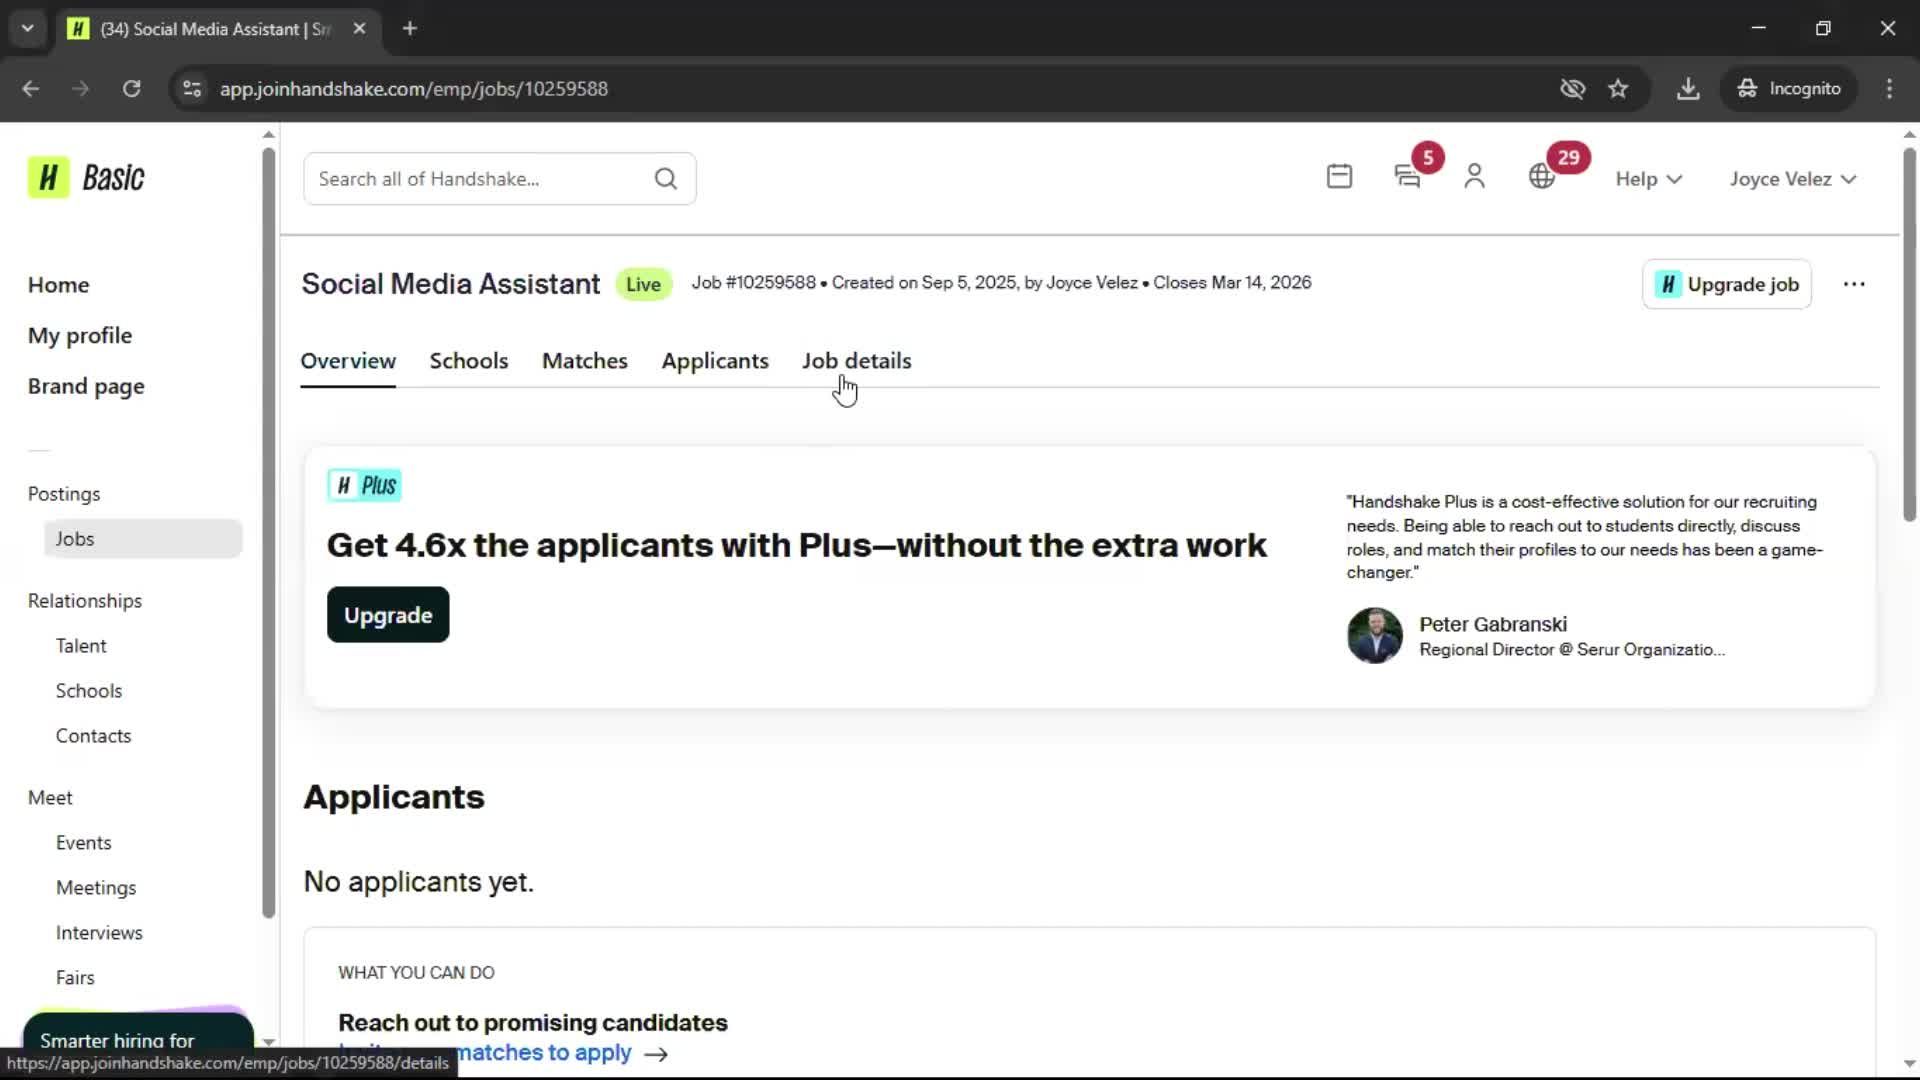Click the browser address bar URL
Viewport: 1920px width, 1080px height.
coord(414,88)
